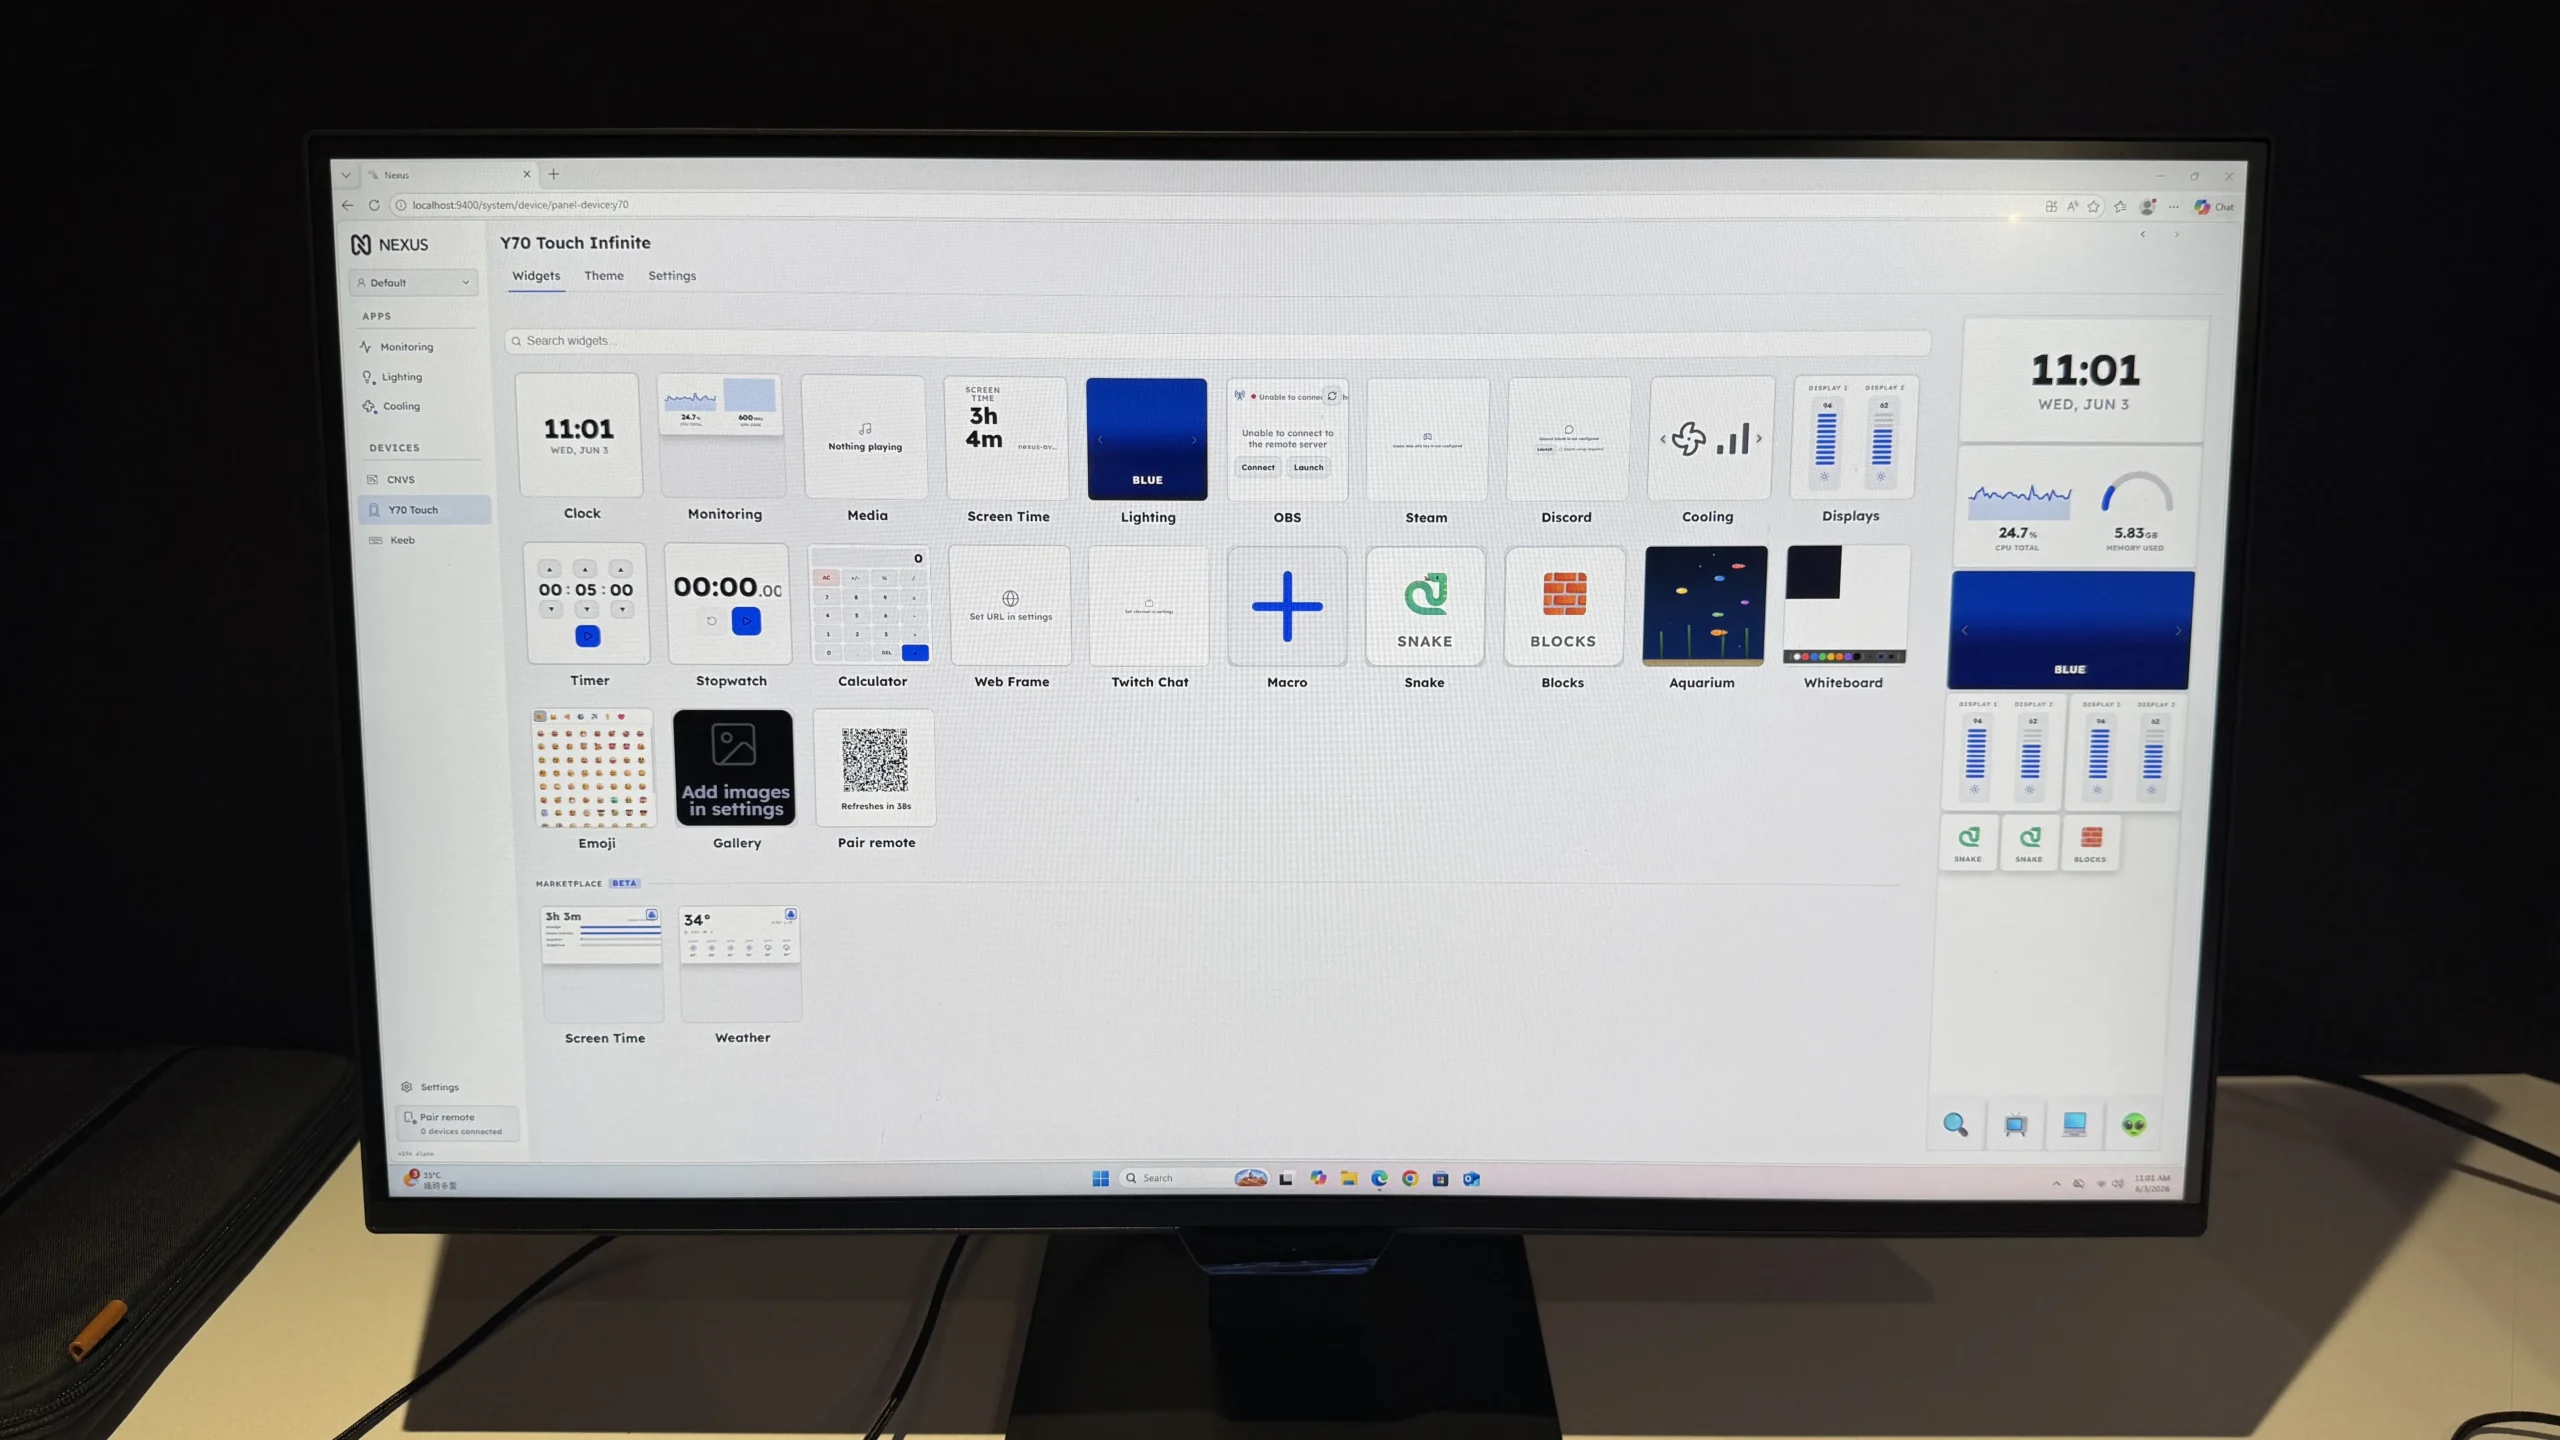
Task: Add the Macro plus widget
Action: (x=1287, y=606)
